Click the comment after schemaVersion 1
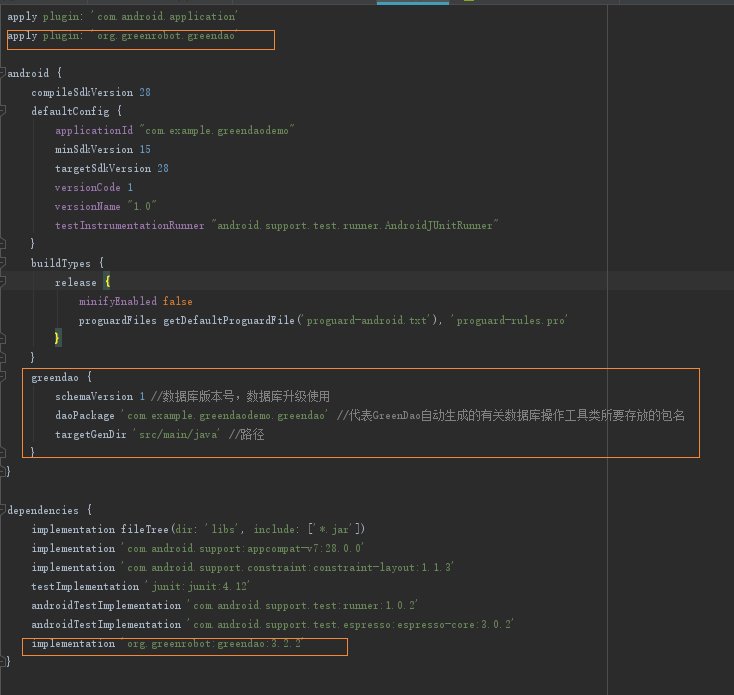This screenshot has height=695, width=734. (240, 396)
